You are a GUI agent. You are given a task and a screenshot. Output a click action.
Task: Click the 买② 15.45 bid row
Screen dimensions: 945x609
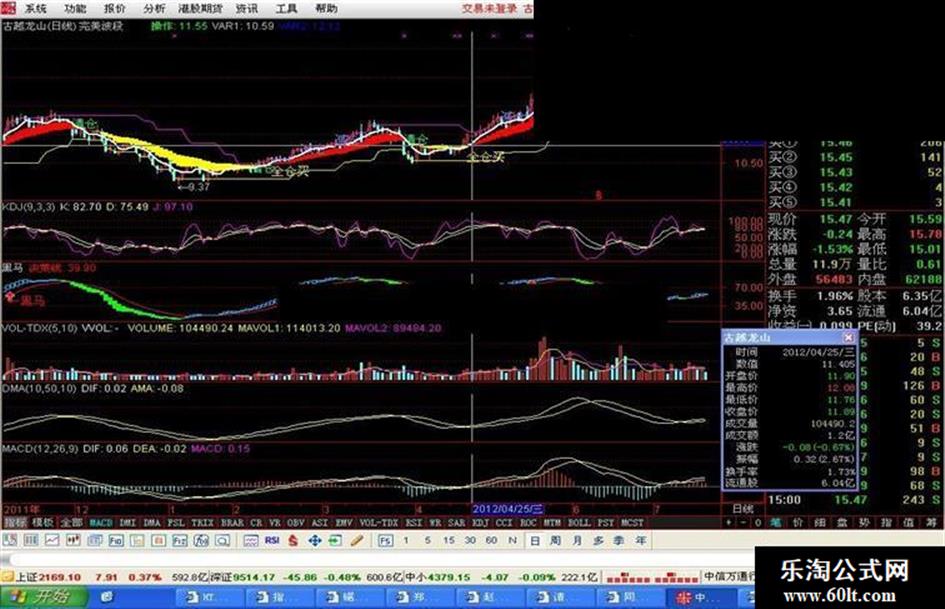pos(855,157)
